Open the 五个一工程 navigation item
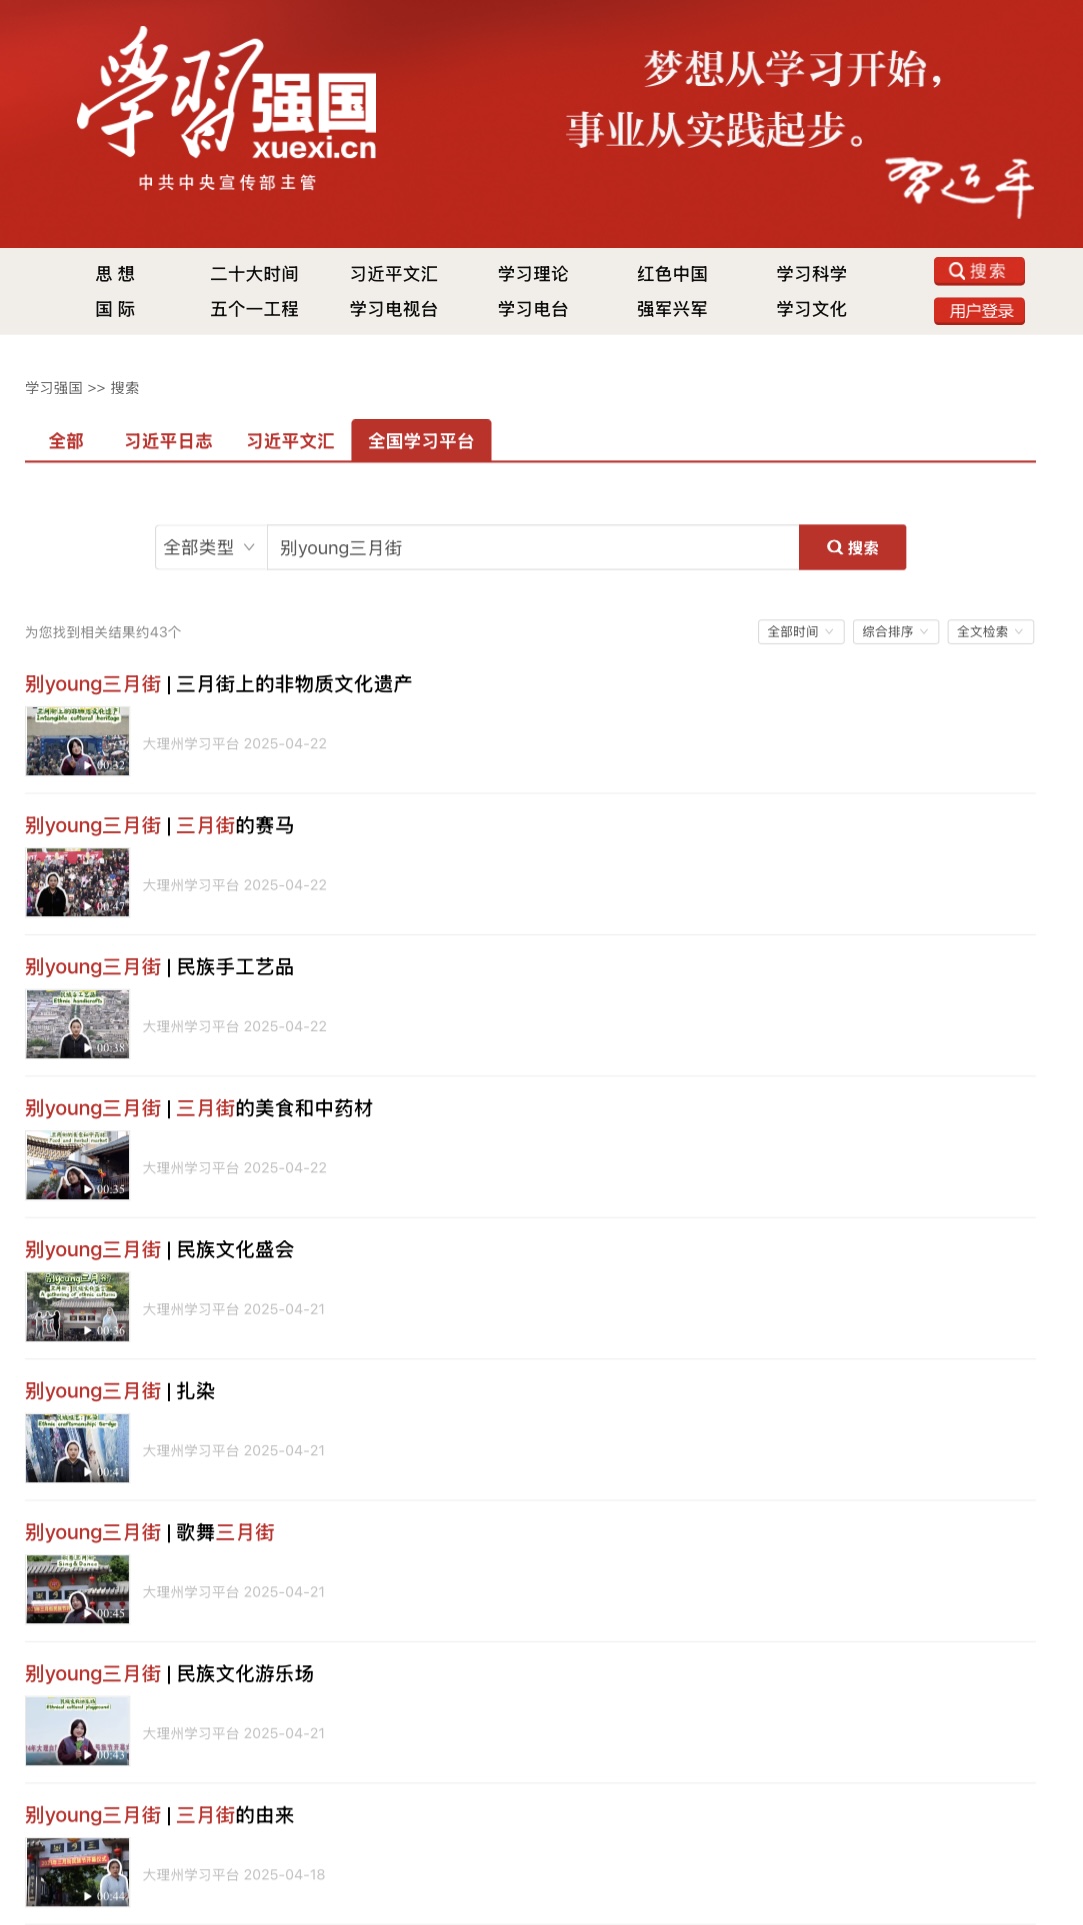 [x=254, y=309]
